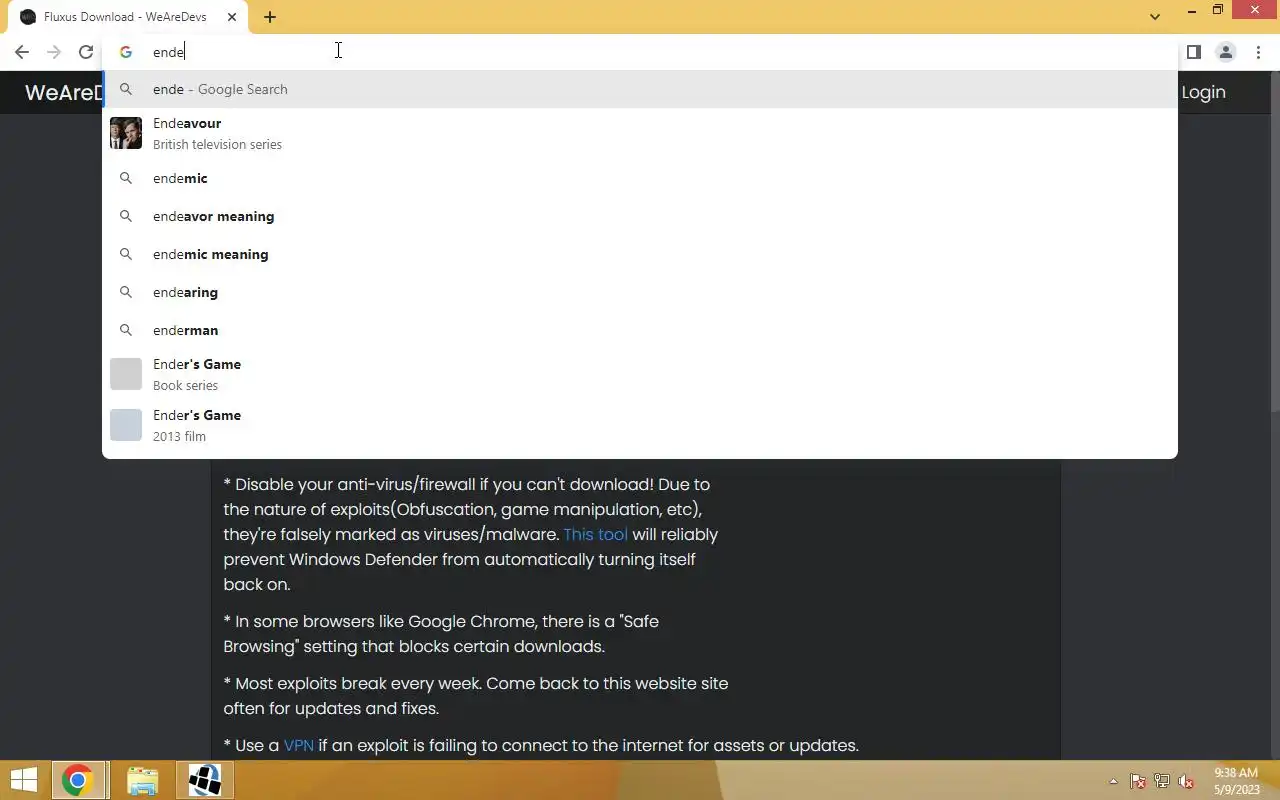Click search icon beside 'endearing'
This screenshot has height=800, width=1280.
[x=126, y=292]
